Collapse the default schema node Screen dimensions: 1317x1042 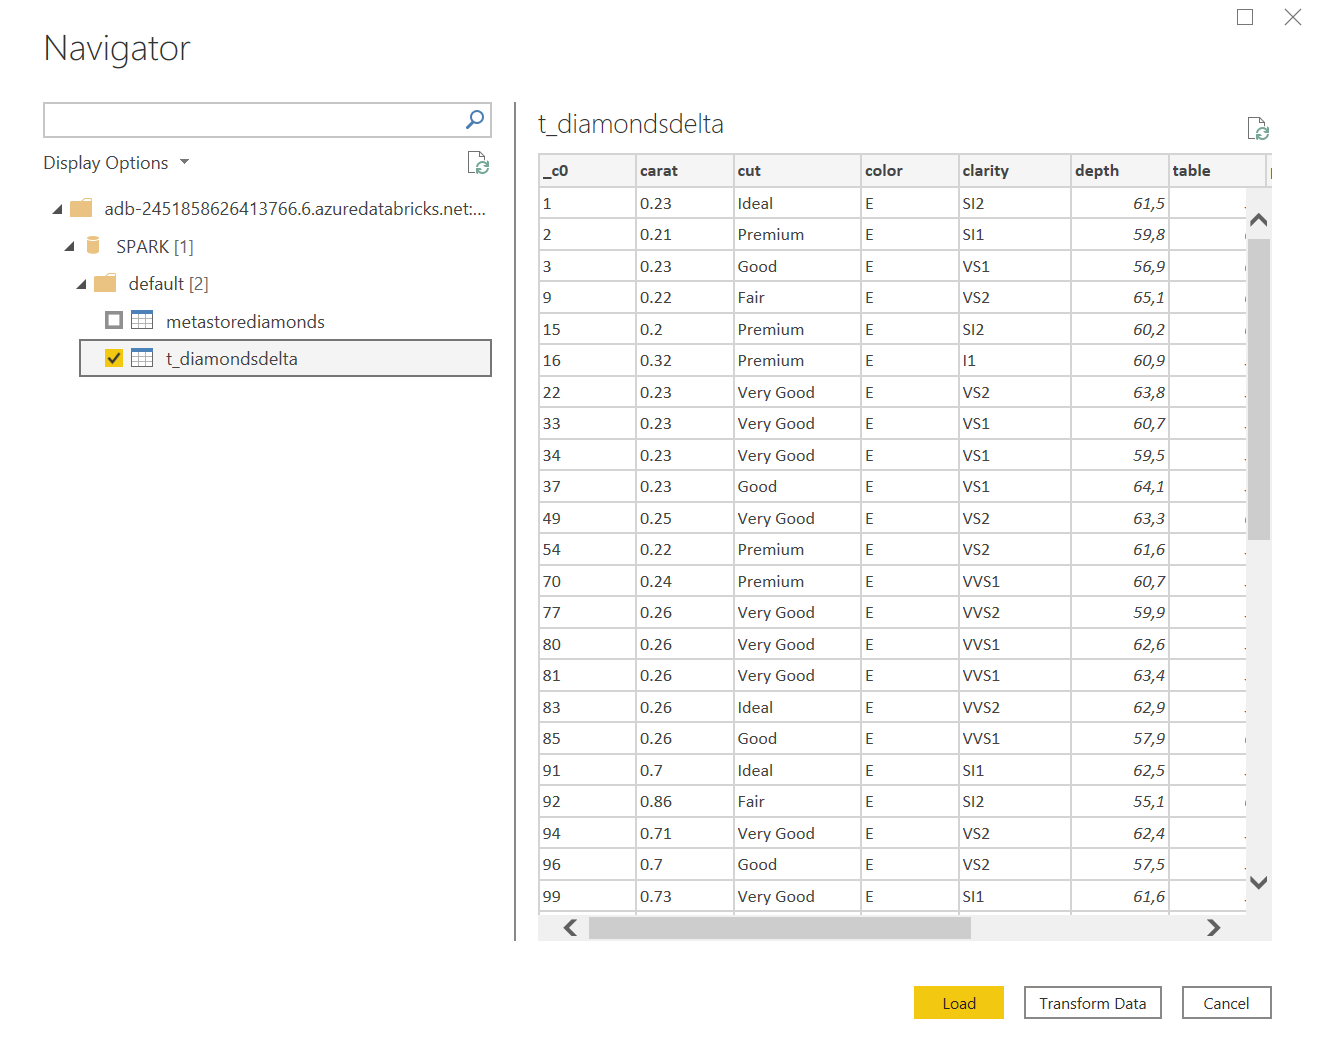coord(81,283)
